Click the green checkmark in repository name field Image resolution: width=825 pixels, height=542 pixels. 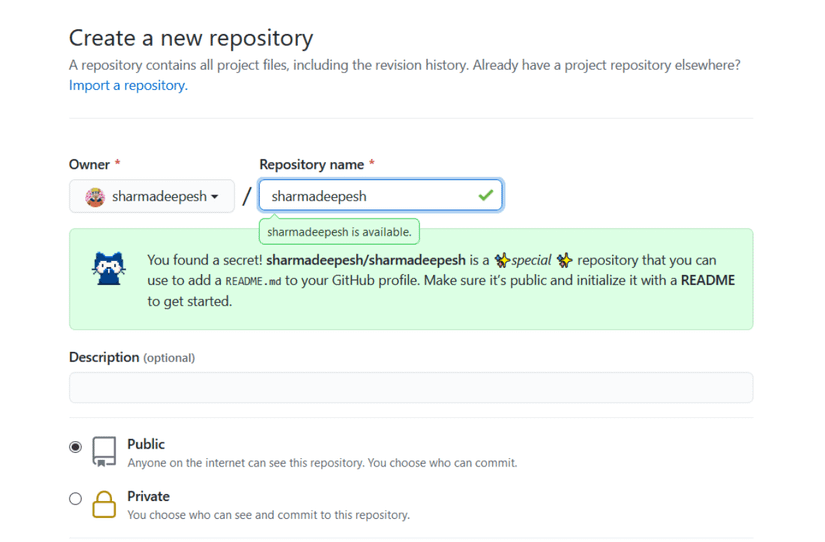[x=486, y=195]
